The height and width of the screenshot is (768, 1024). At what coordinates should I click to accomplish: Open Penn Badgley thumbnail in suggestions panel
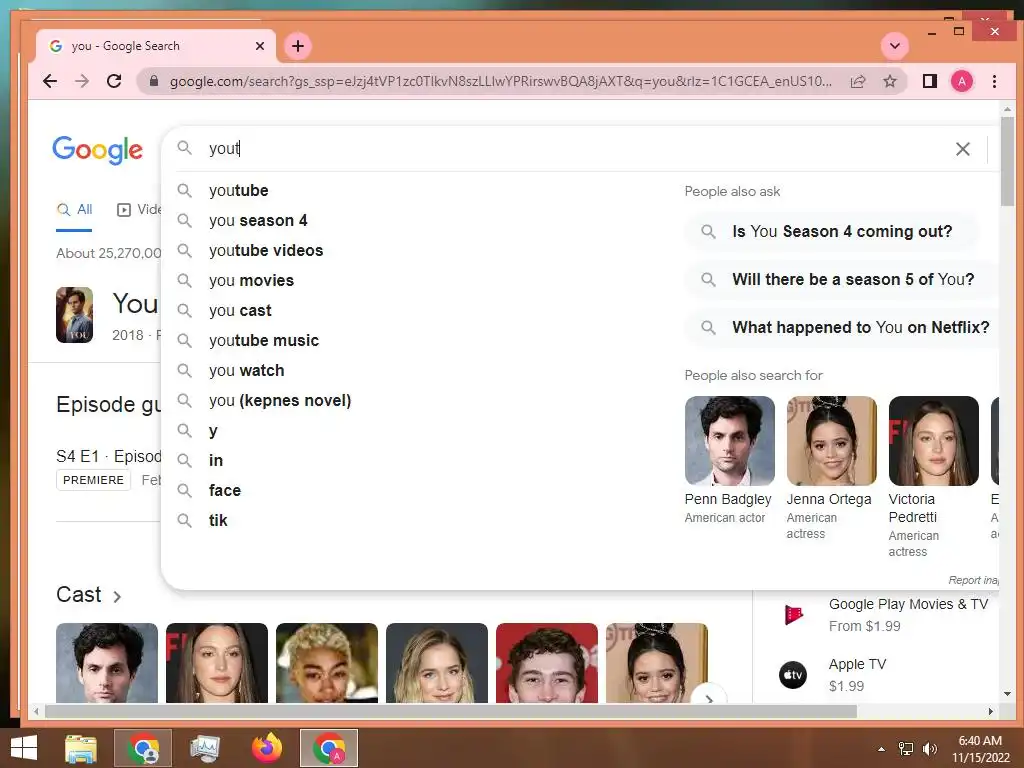pyautogui.click(x=729, y=441)
